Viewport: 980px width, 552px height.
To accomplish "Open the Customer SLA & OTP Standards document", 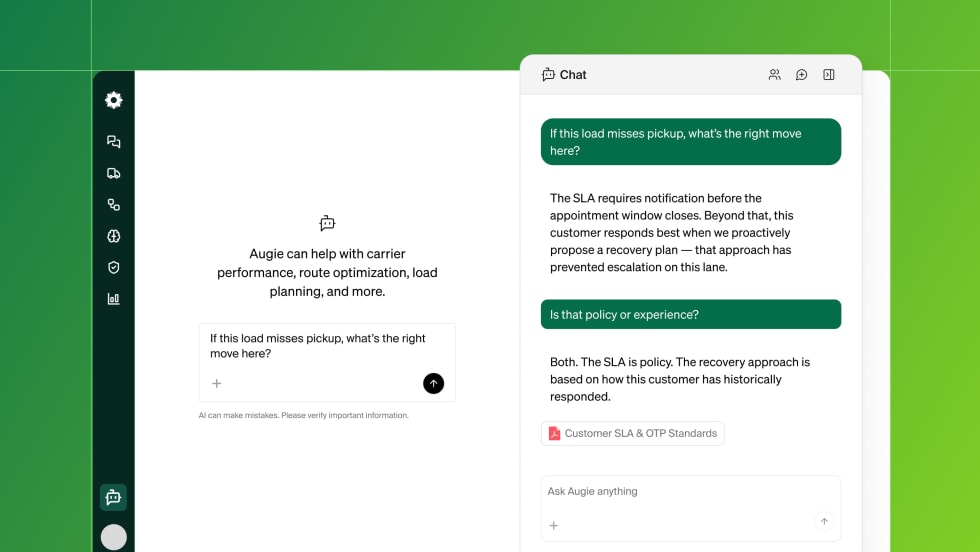I will (x=632, y=433).
